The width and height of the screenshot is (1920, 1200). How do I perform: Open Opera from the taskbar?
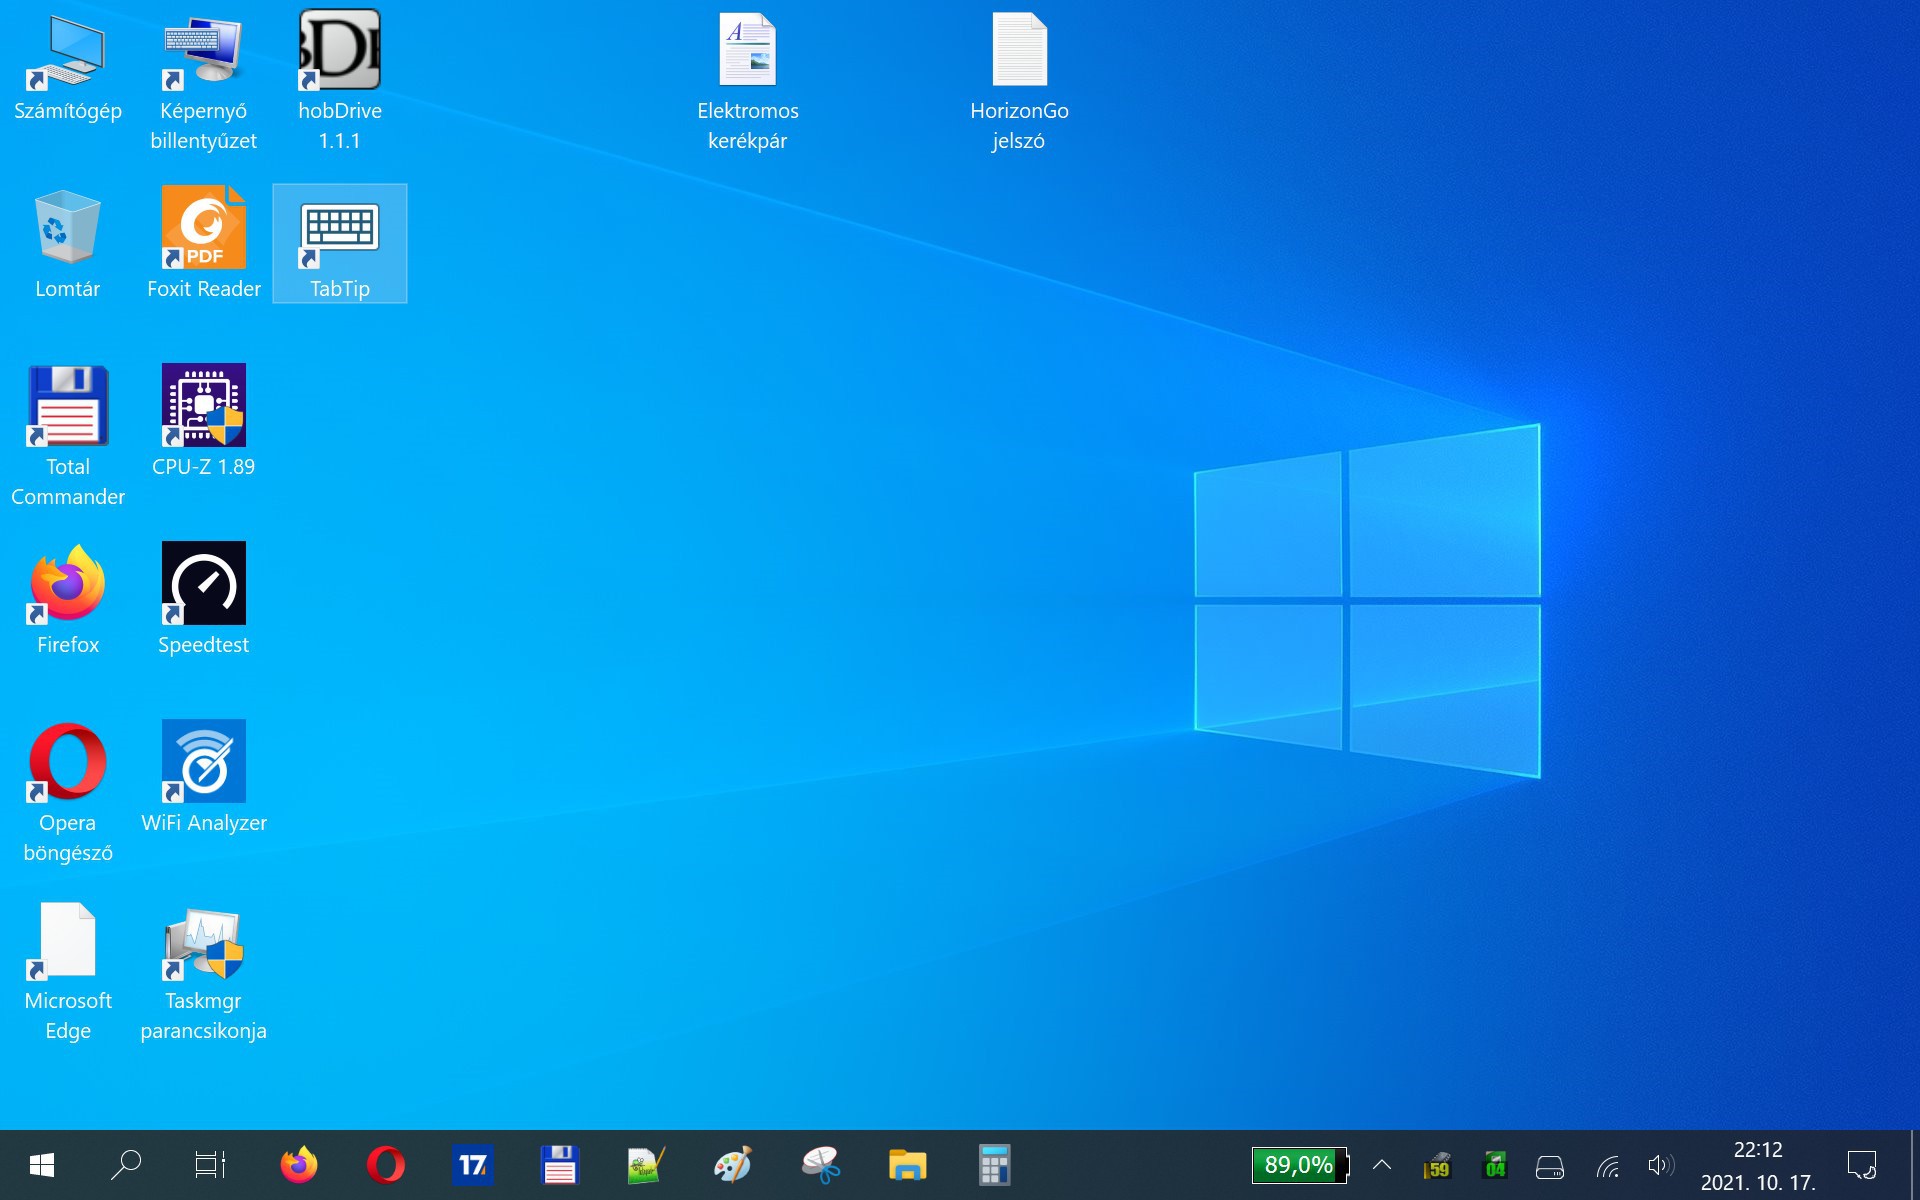pyautogui.click(x=385, y=1165)
